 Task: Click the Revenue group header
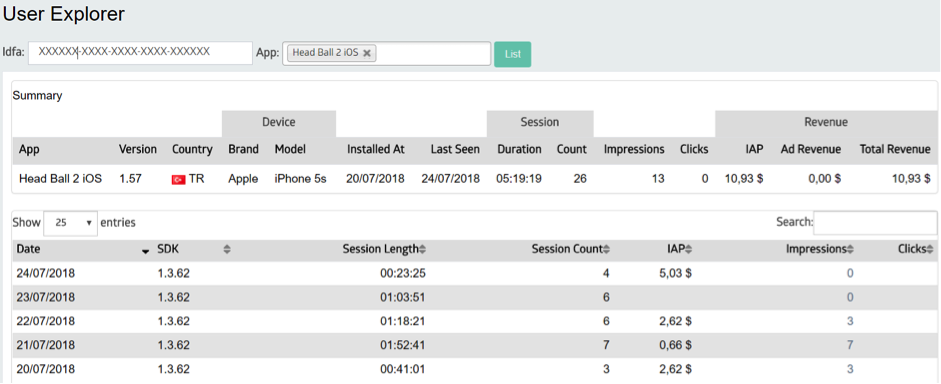click(x=826, y=122)
